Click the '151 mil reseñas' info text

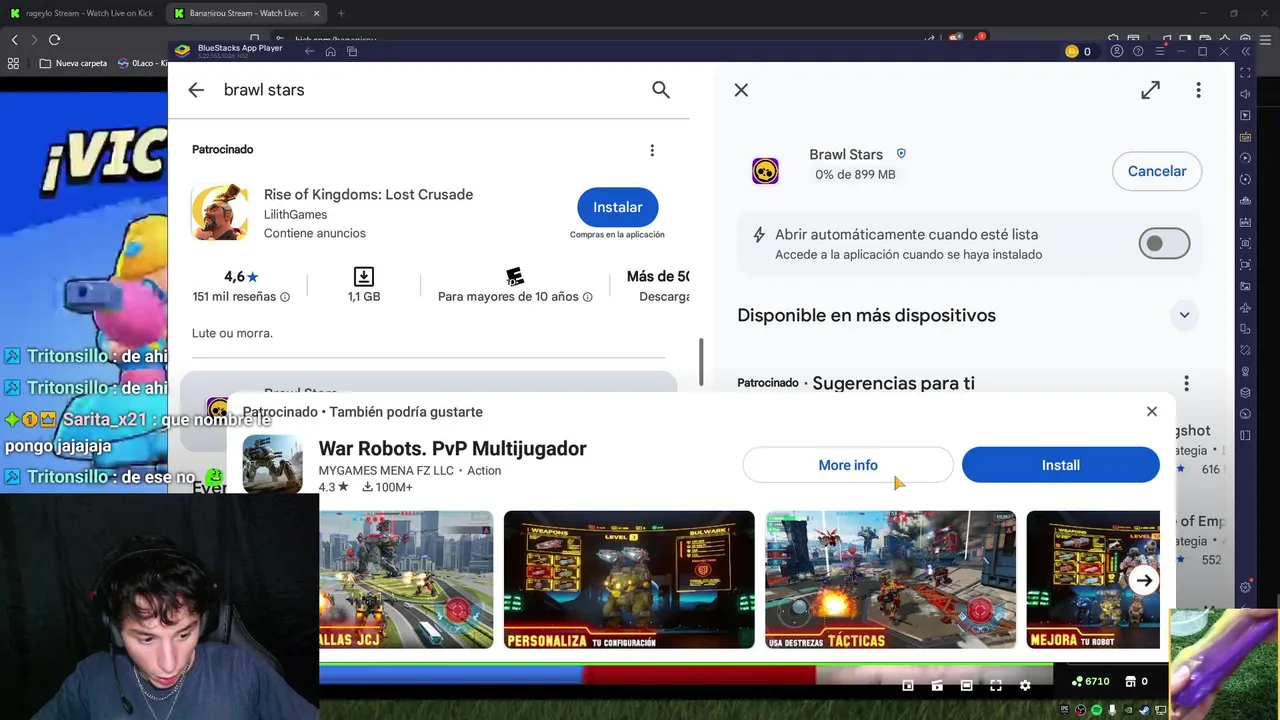pos(241,297)
